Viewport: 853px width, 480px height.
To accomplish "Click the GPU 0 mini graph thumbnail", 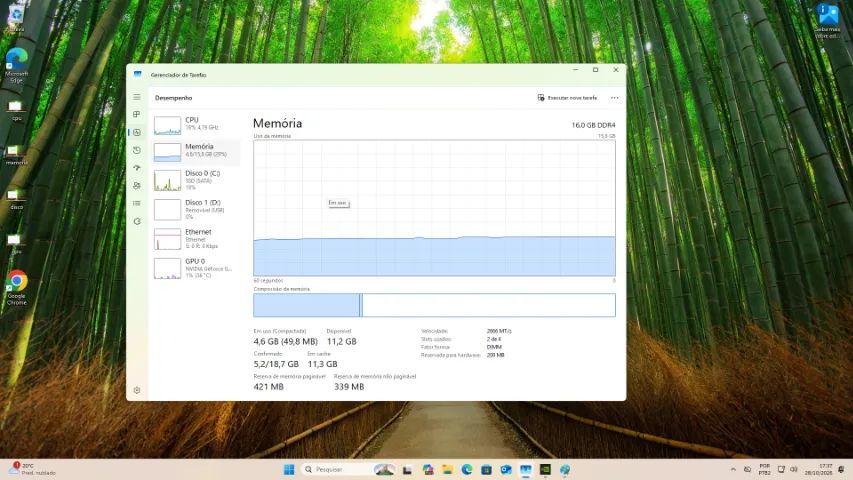I will tap(167, 268).
